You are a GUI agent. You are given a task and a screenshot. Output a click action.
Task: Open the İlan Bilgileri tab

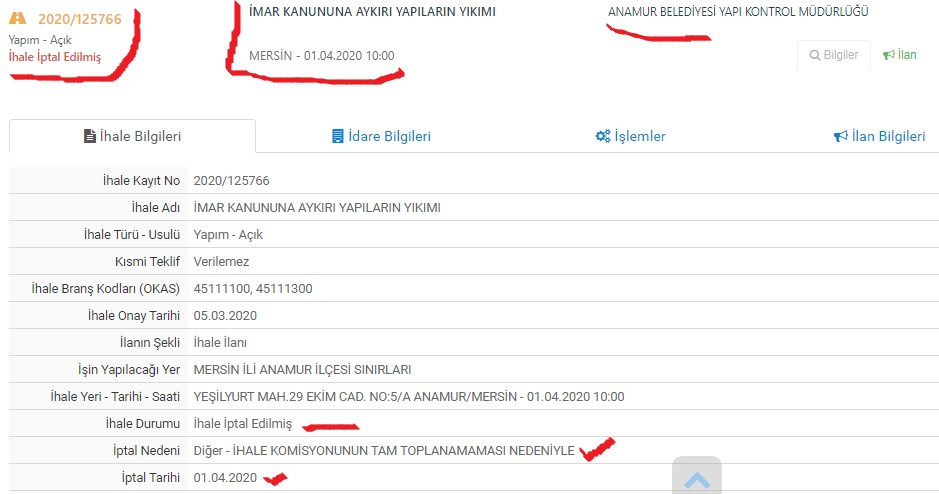(x=879, y=137)
